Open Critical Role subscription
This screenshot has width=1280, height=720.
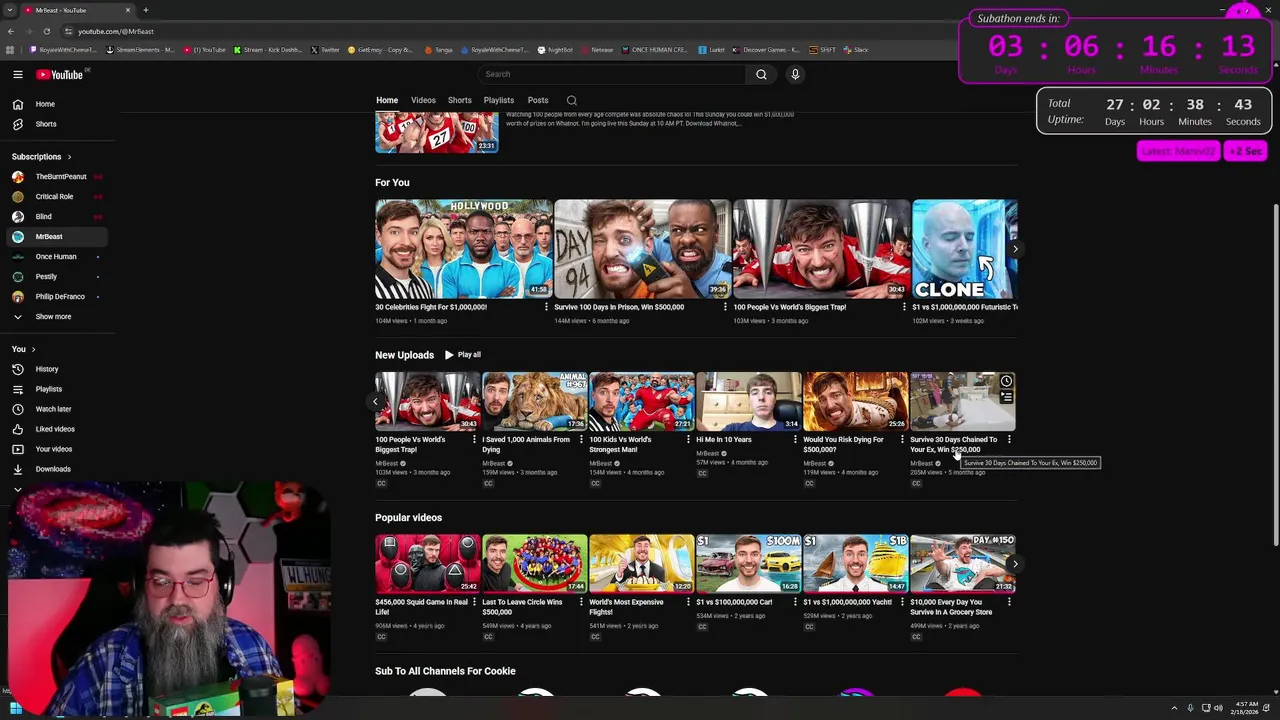59,197
